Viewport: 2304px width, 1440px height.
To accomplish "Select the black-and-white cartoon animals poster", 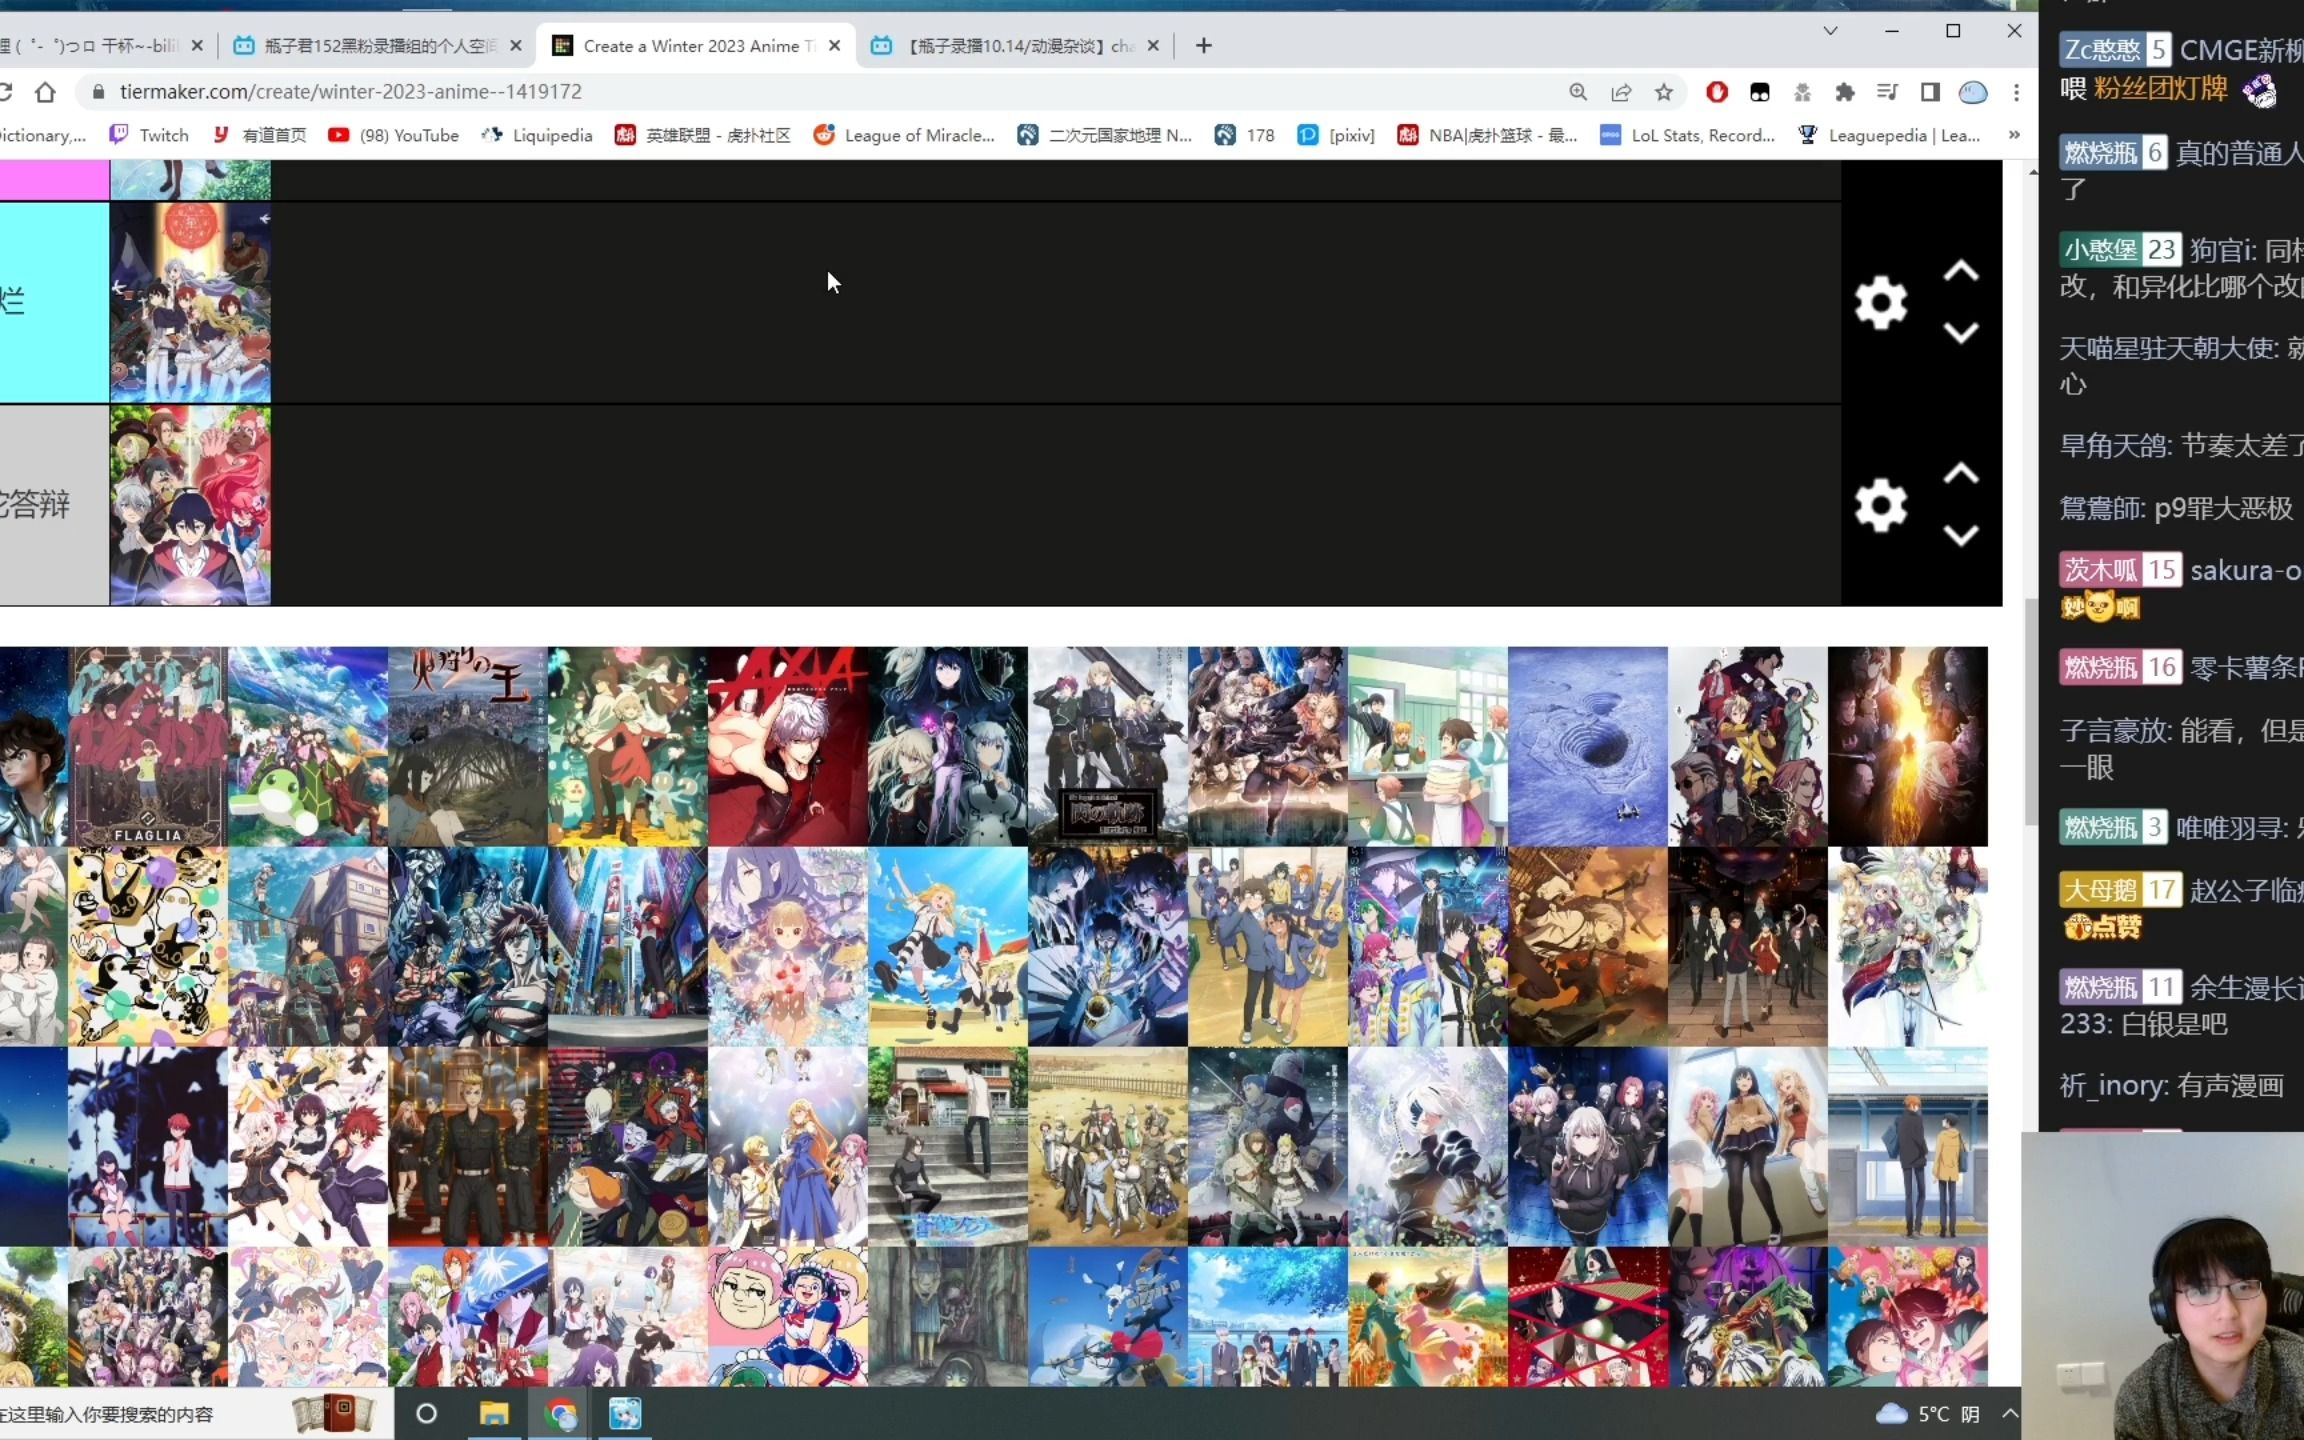I will [x=148, y=946].
